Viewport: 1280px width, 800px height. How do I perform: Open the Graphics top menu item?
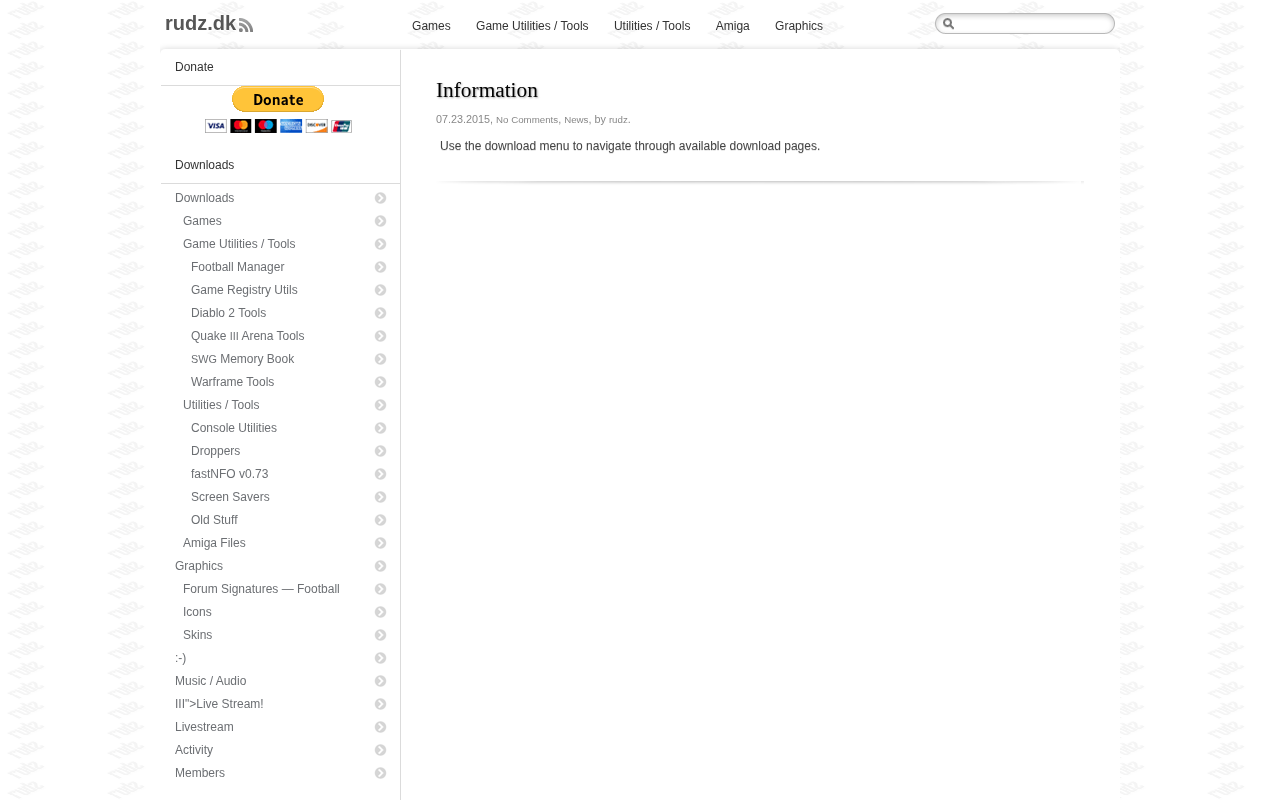click(x=799, y=26)
